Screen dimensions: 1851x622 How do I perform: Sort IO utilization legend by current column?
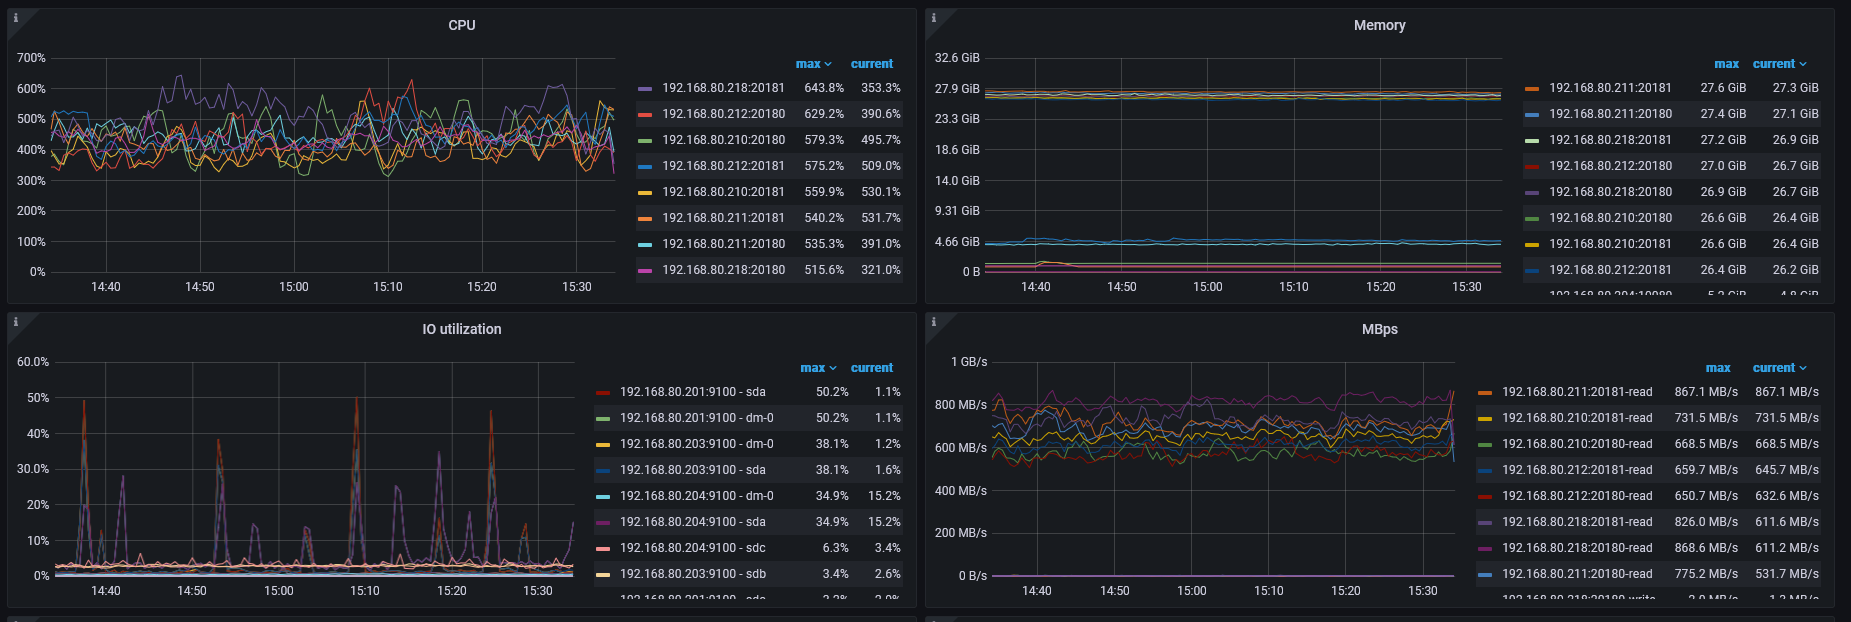[x=871, y=368]
